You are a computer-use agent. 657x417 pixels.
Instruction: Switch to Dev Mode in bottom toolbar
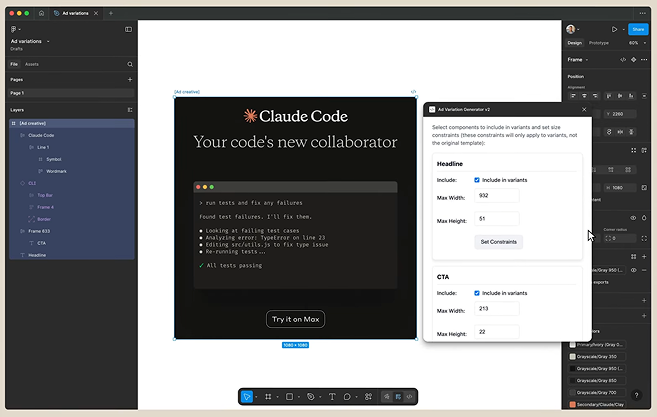(x=409, y=396)
